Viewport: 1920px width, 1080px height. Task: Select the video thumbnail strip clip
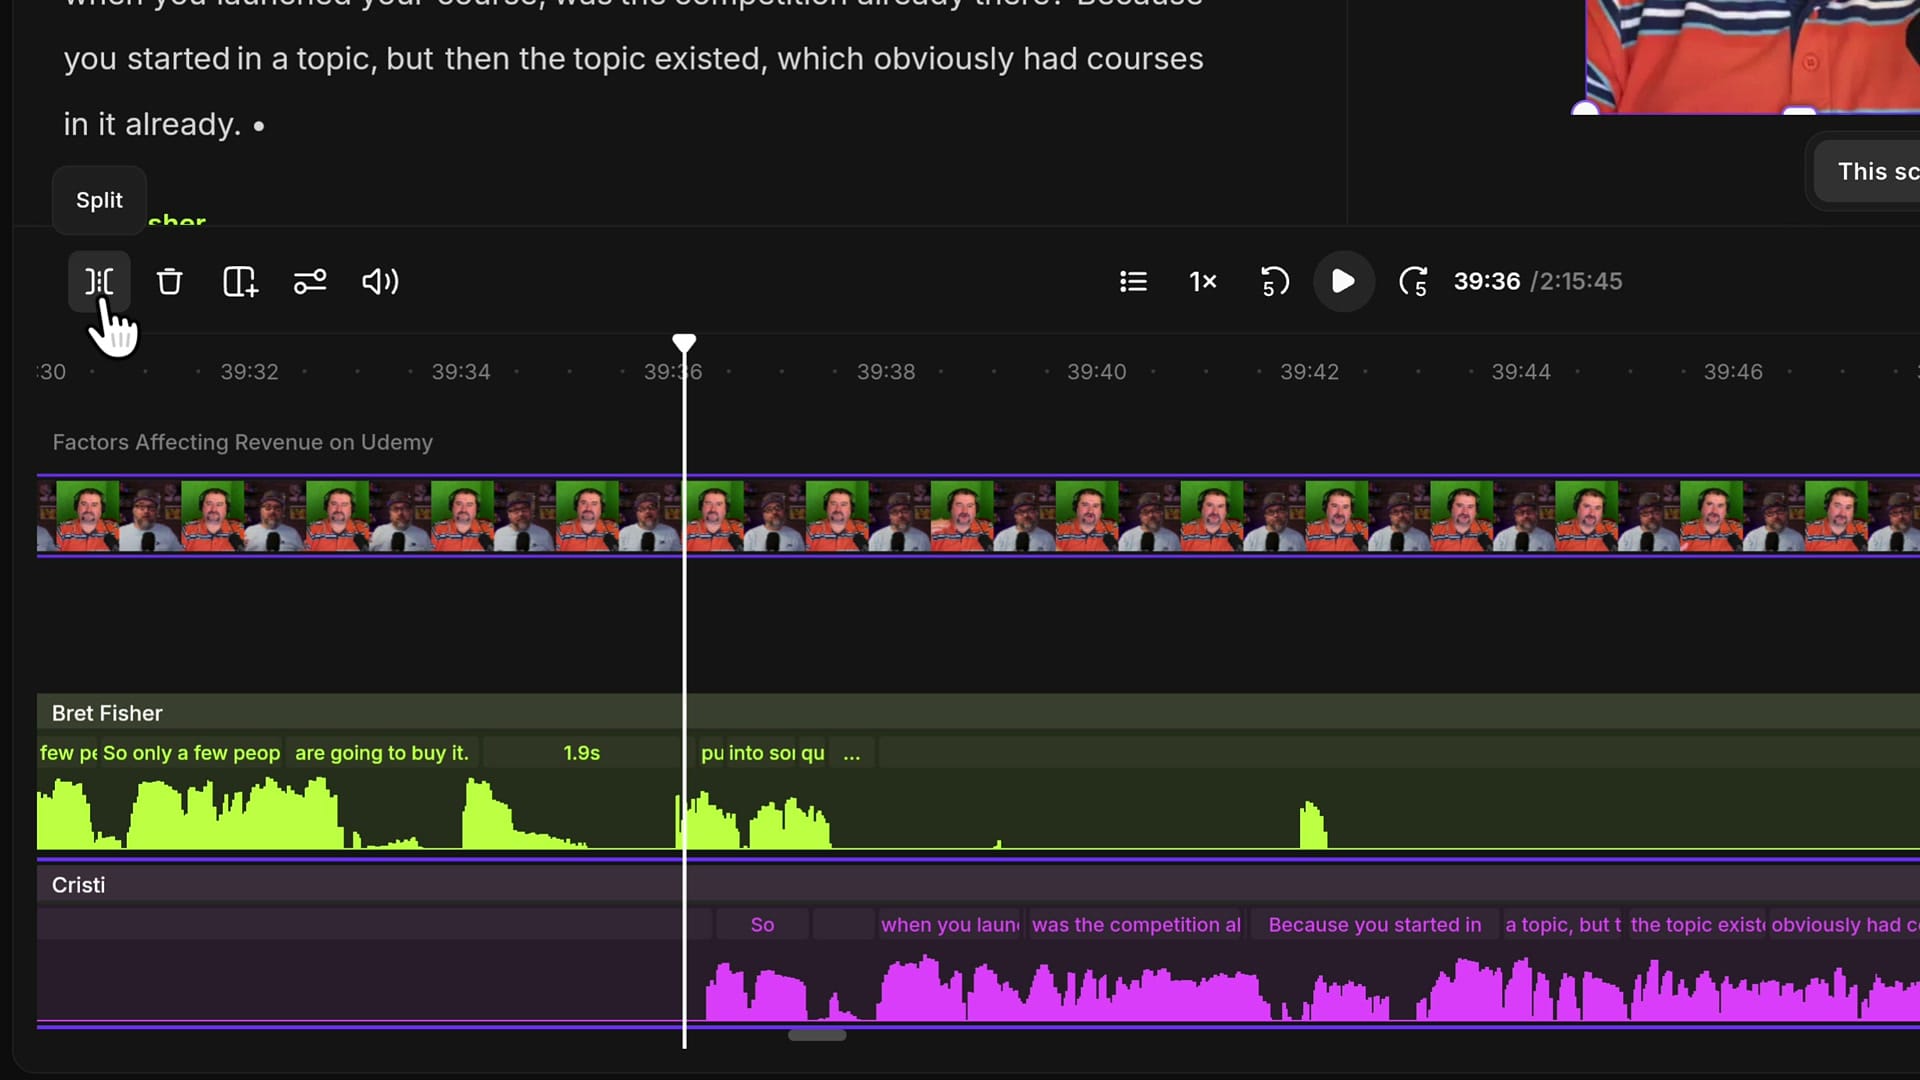[978, 516]
